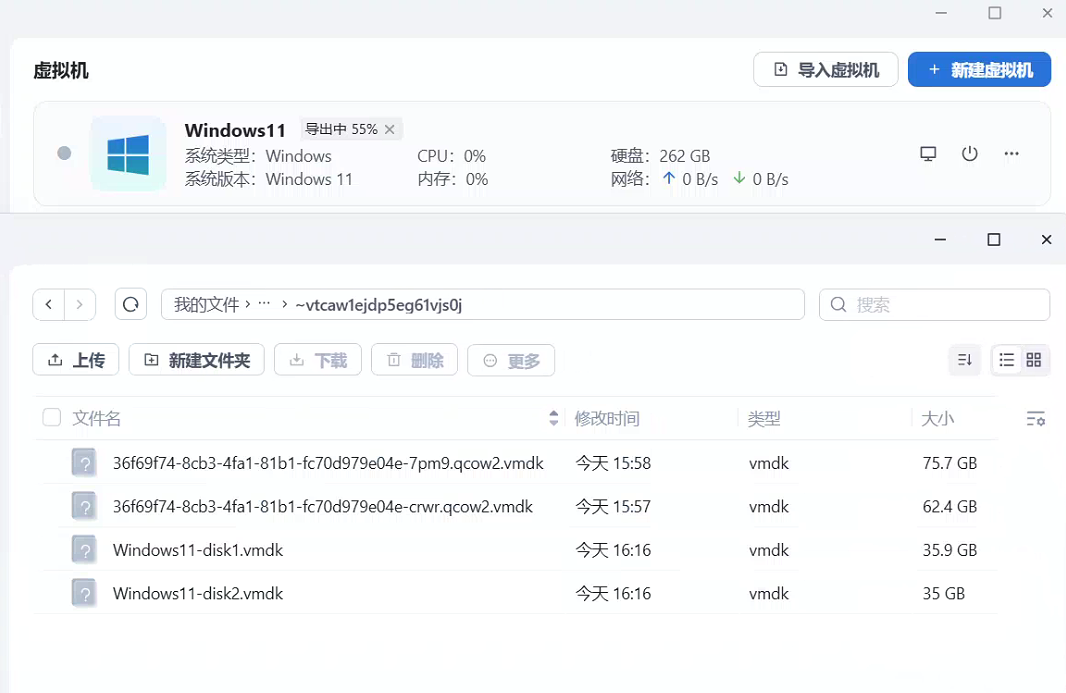The width and height of the screenshot is (1066, 693).
Task: Open the Windows11 VM console monitor icon
Action: click(928, 154)
